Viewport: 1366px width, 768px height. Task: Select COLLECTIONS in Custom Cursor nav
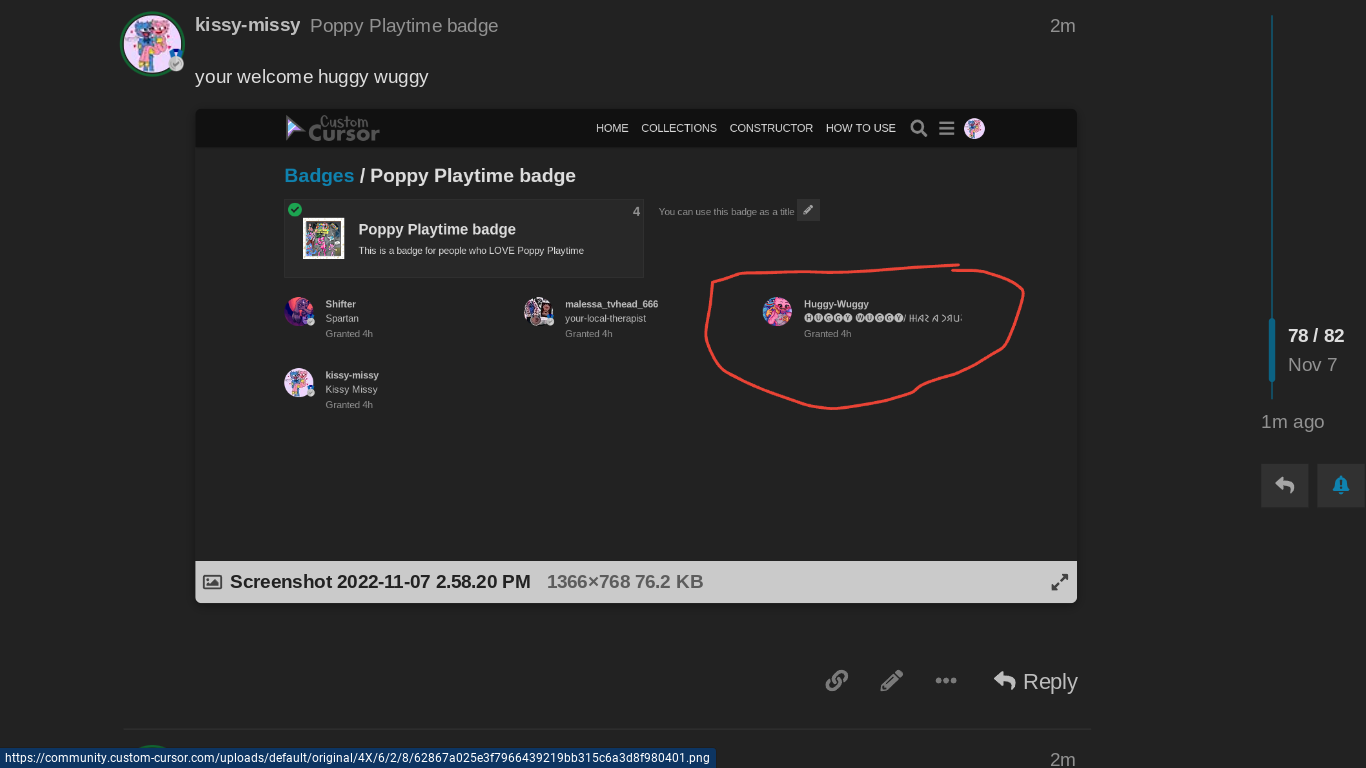[x=679, y=128]
